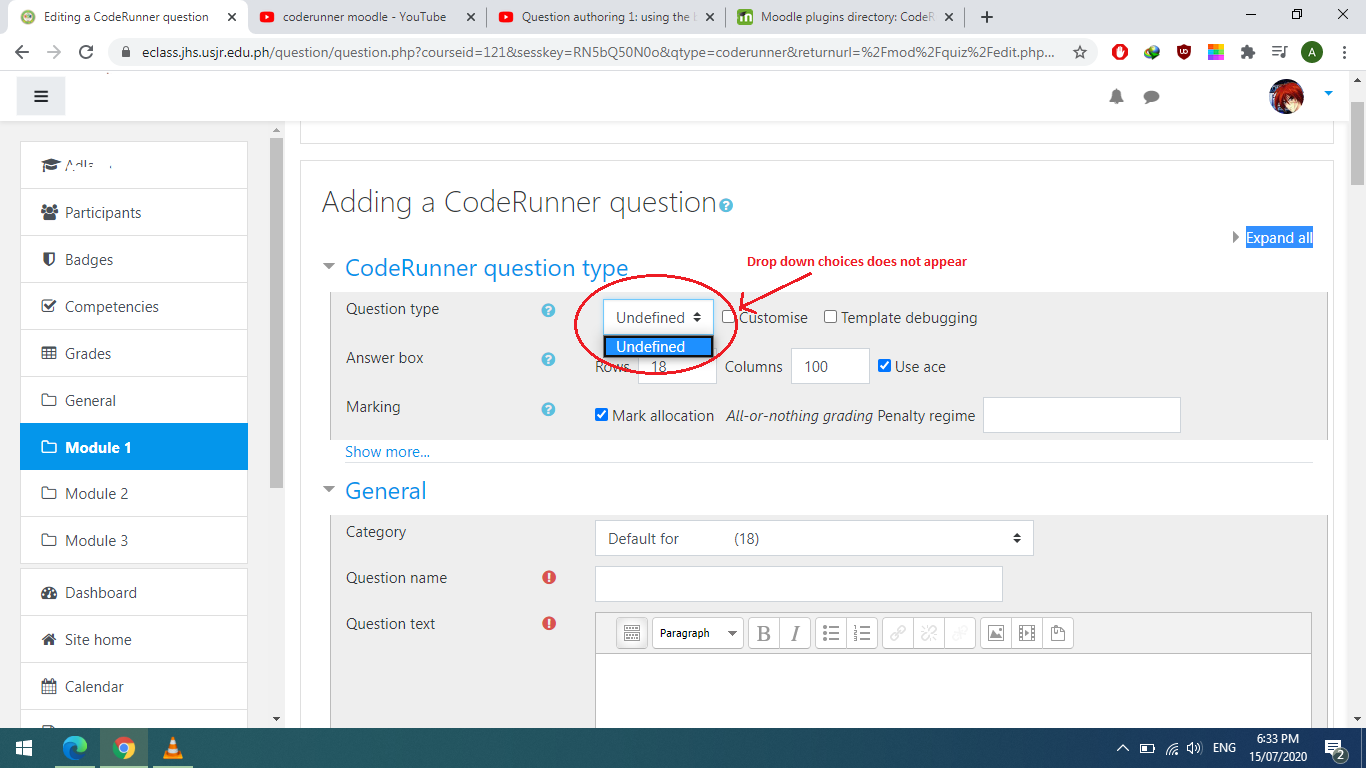This screenshot has width=1366, height=768.
Task: Uncheck the Use ace checkbox
Action: pos(884,366)
